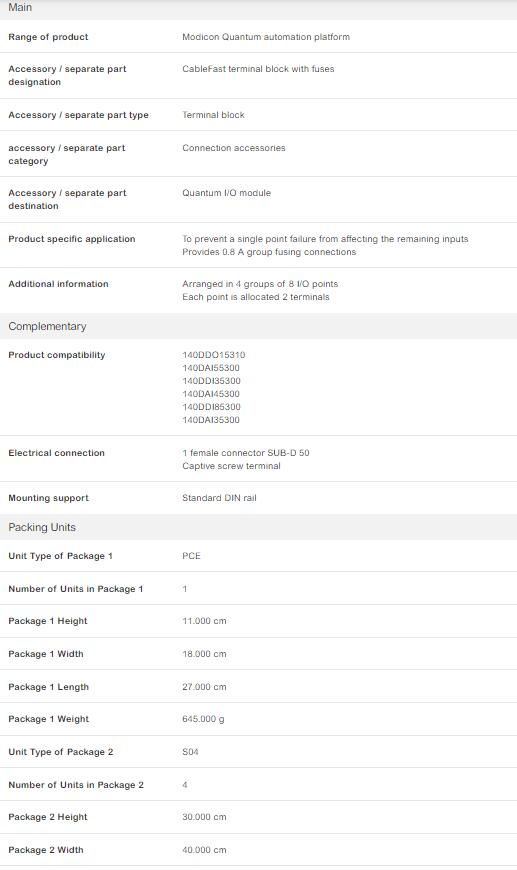The width and height of the screenshot is (517, 870).
Task: Select compatible product 140DAI55300
Action: coord(211,368)
